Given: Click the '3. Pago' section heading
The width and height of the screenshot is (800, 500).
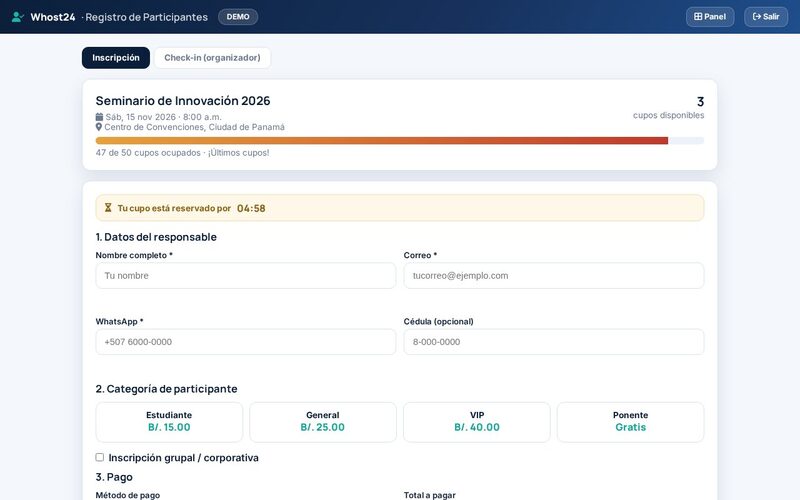Looking at the screenshot, I should tap(114, 477).
